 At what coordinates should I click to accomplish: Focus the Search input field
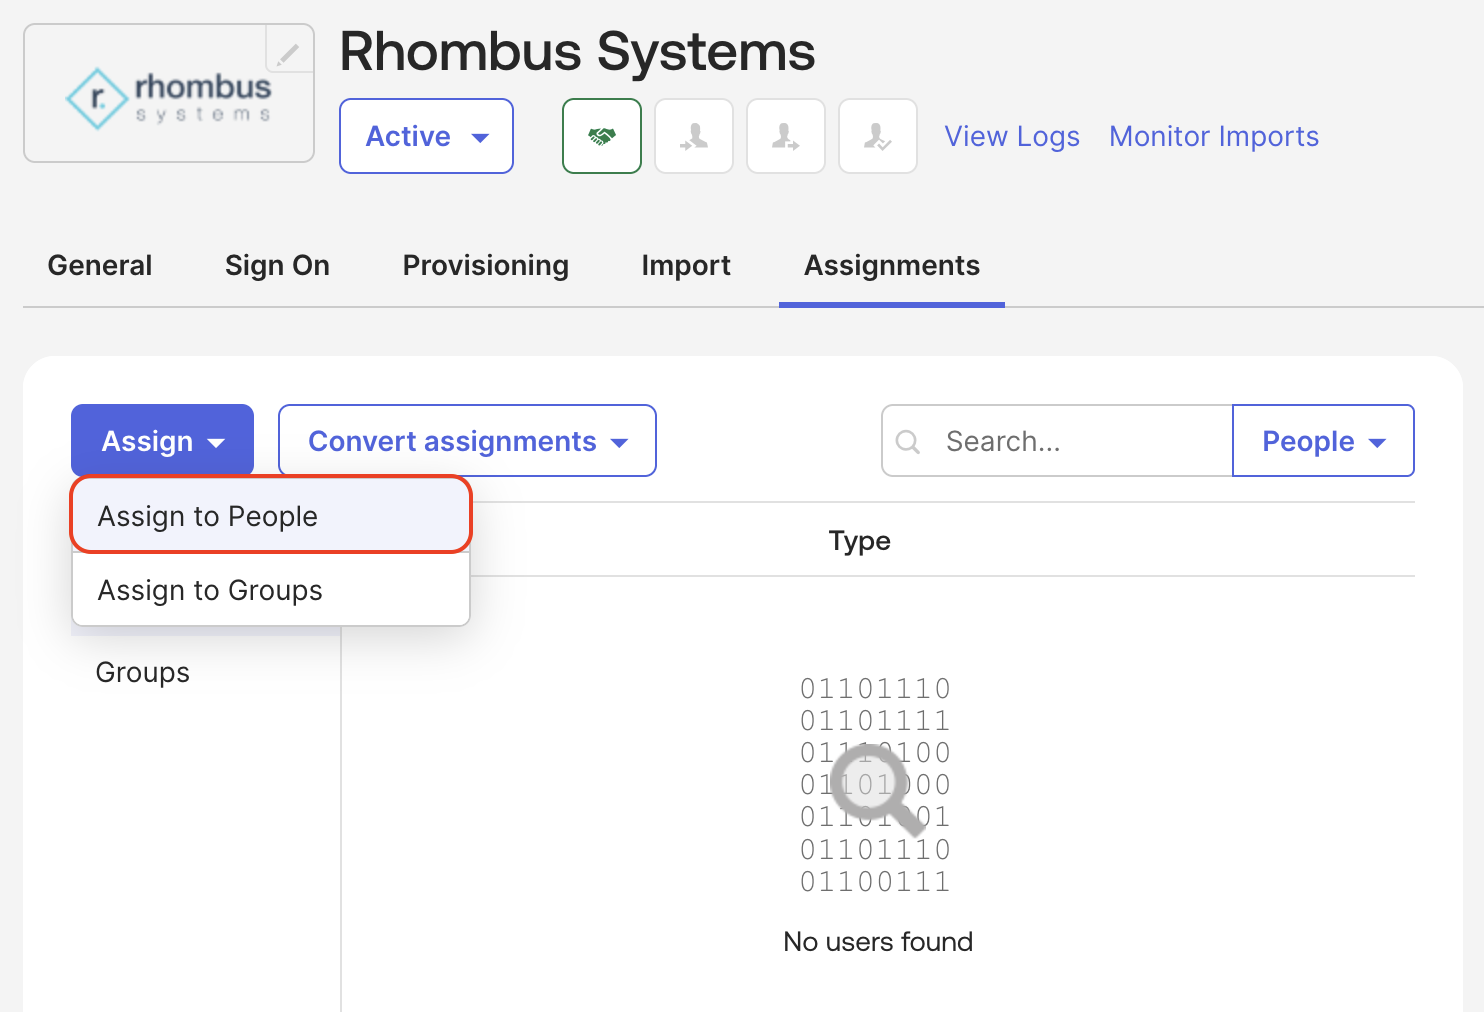[1057, 440]
